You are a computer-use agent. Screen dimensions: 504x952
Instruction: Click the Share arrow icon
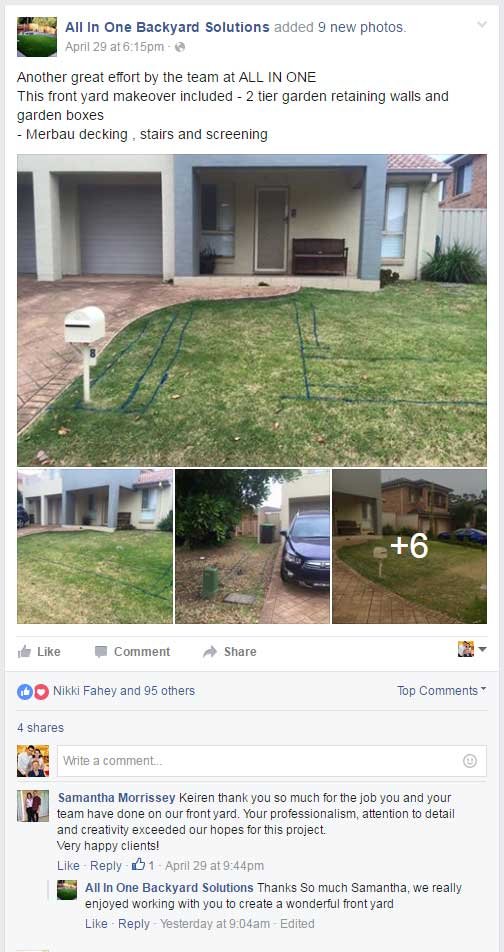coord(210,652)
